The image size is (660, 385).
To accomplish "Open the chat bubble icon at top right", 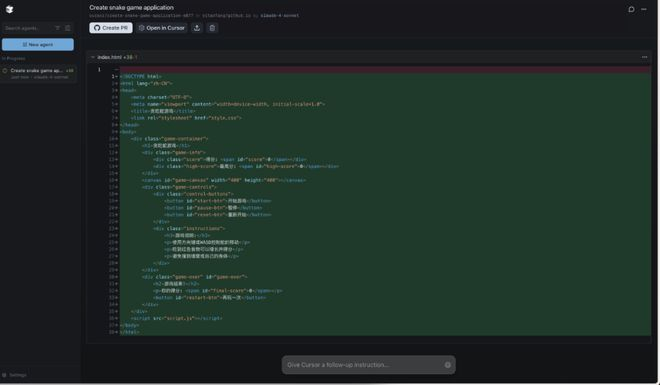I will click(x=631, y=9).
